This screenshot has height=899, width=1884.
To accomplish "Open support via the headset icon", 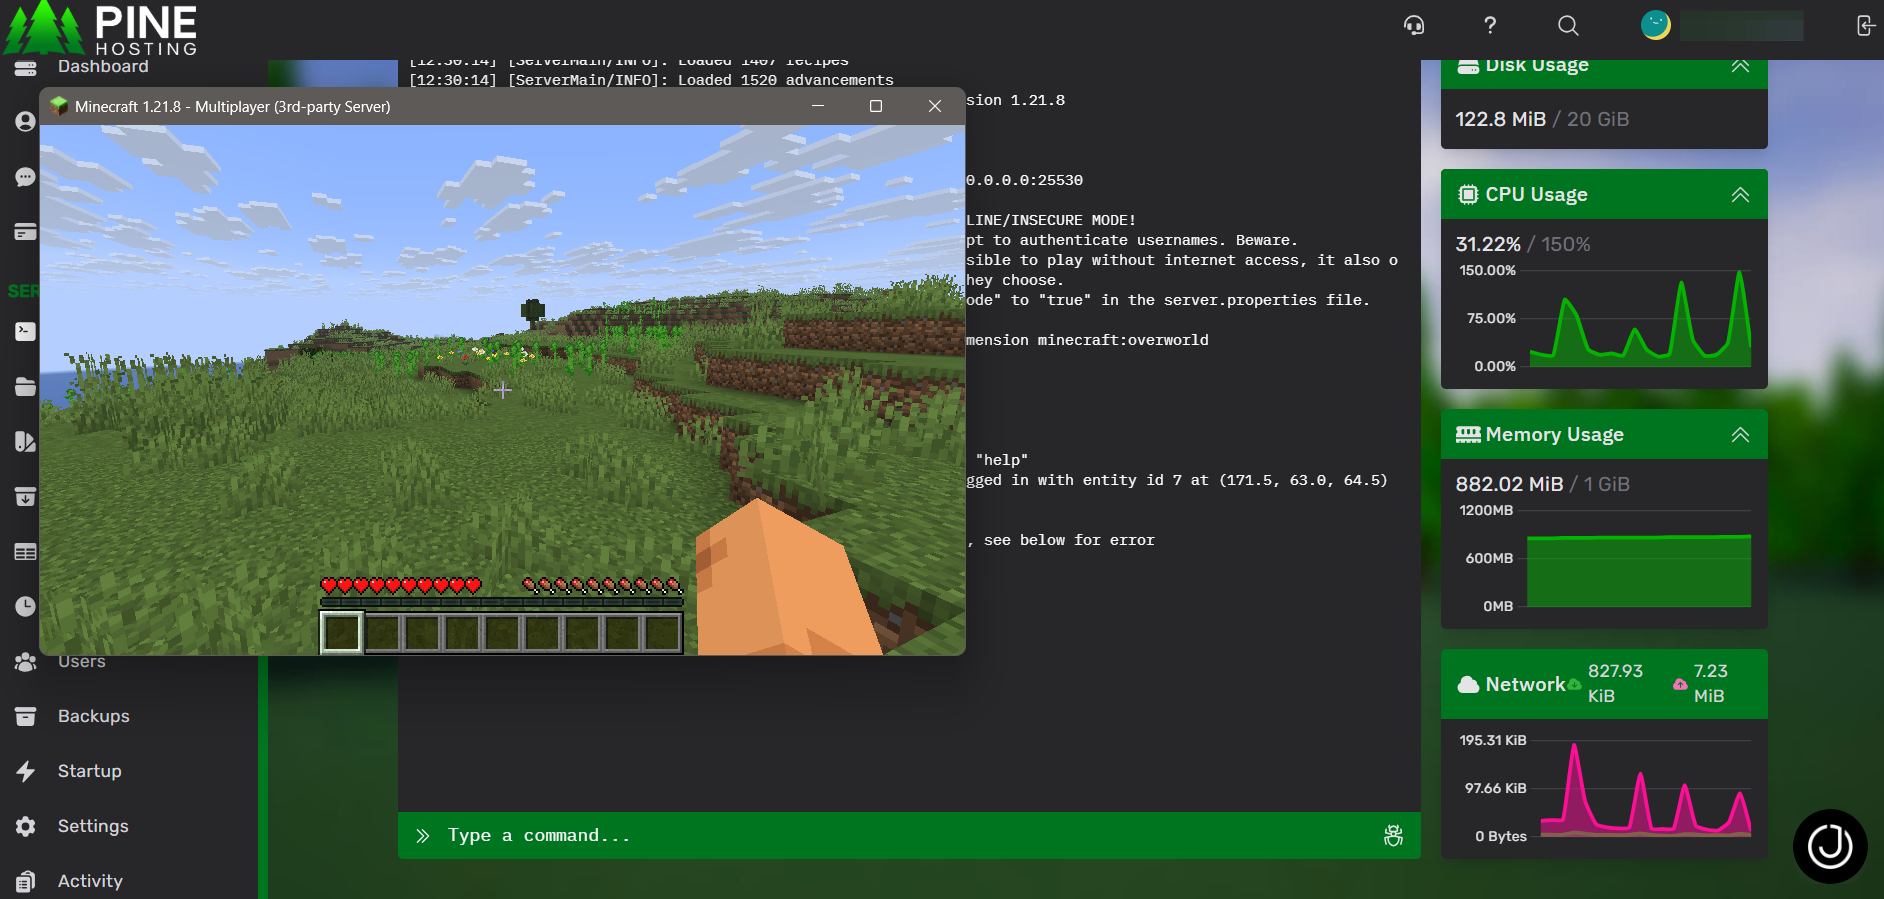I will 1414,25.
